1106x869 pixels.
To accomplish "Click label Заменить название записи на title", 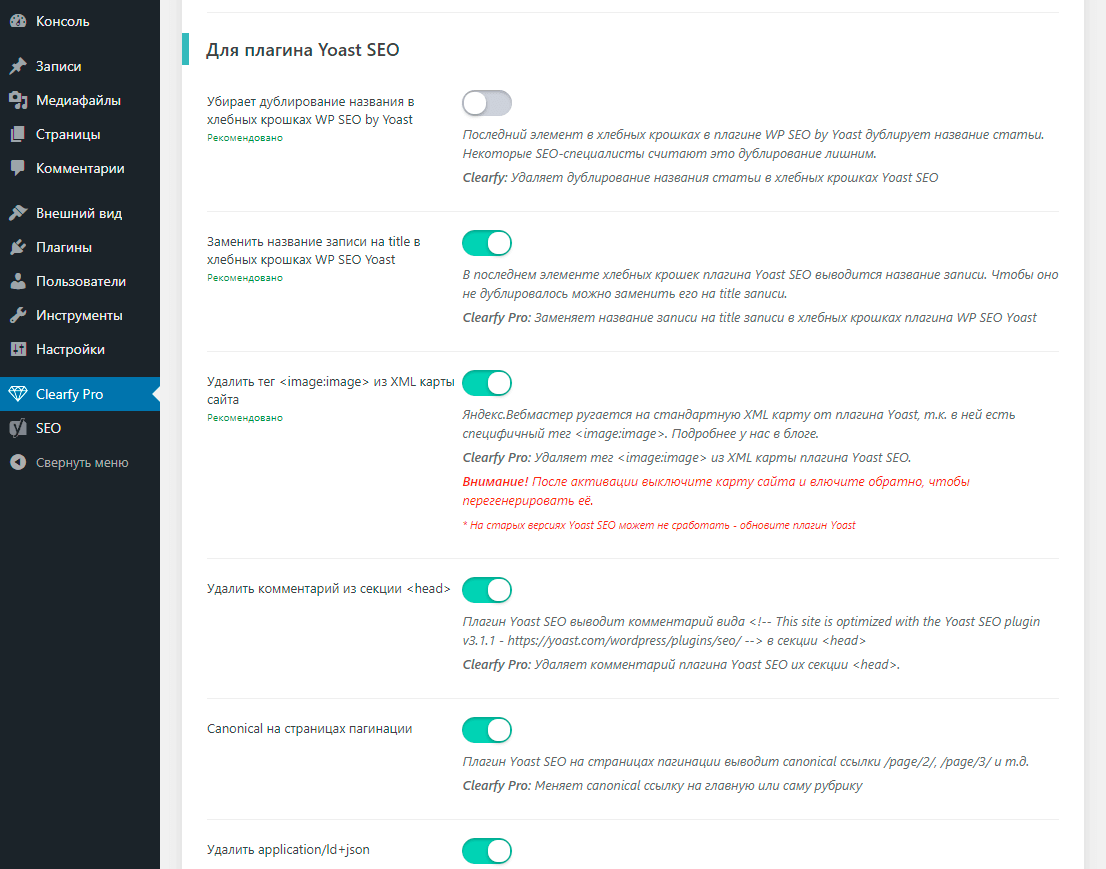I will click(x=313, y=250).
